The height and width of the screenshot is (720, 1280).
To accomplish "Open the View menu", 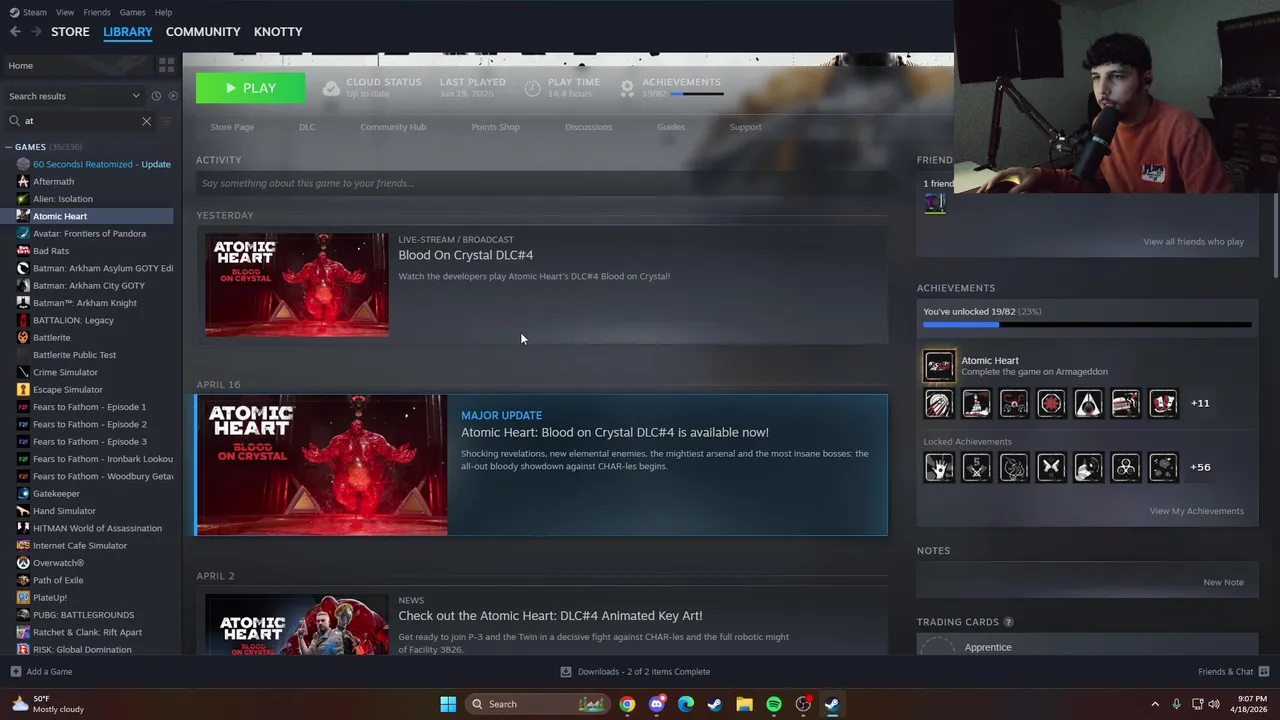I will pyautogui.click(x=65, y=12).
